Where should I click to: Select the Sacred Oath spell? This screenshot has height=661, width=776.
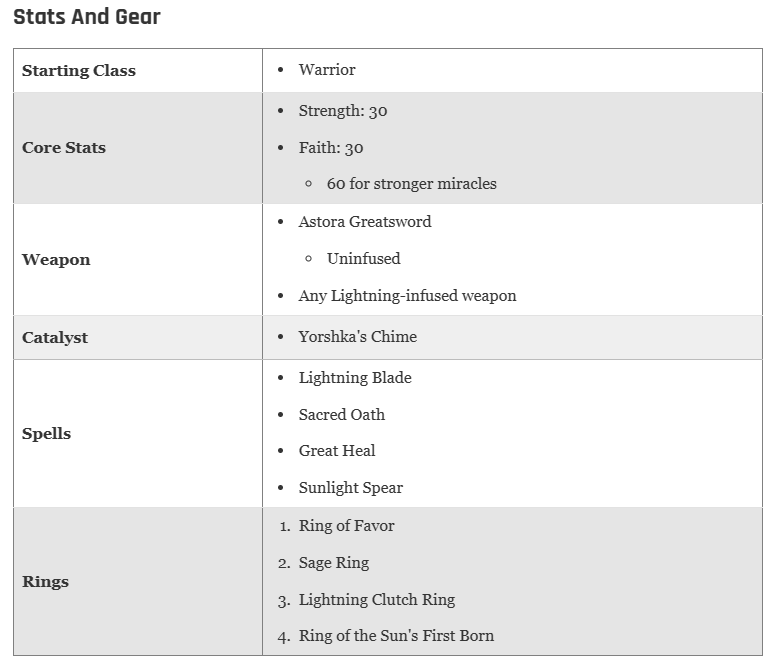point(341,415)
